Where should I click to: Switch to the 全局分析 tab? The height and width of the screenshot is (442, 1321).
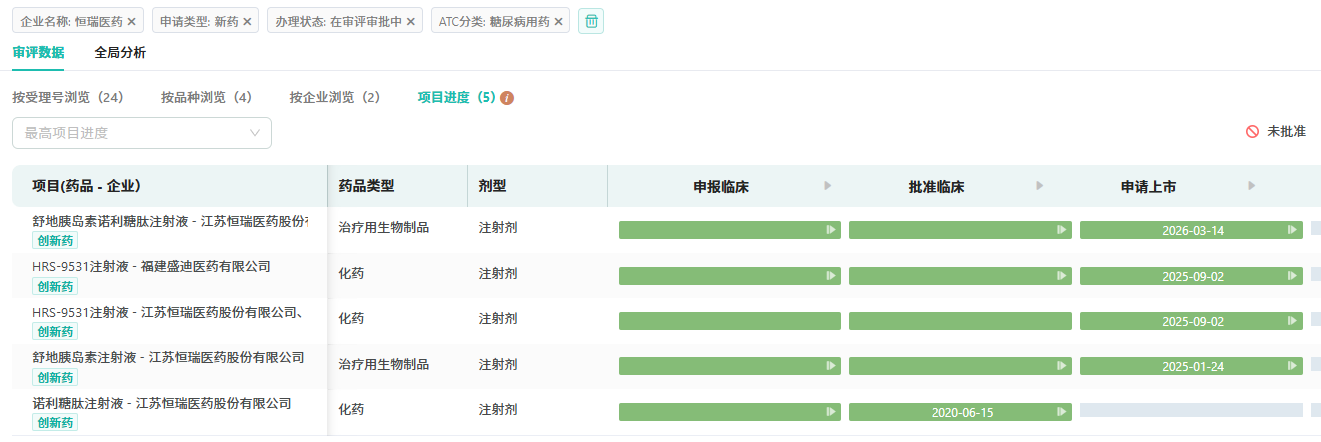[x=120, y=53]
